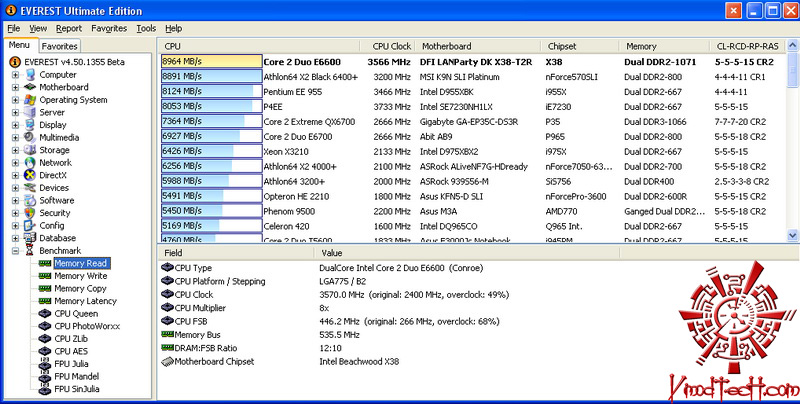Open the View menu
This screenshot has width=800, height=404.
pos(38,29)
